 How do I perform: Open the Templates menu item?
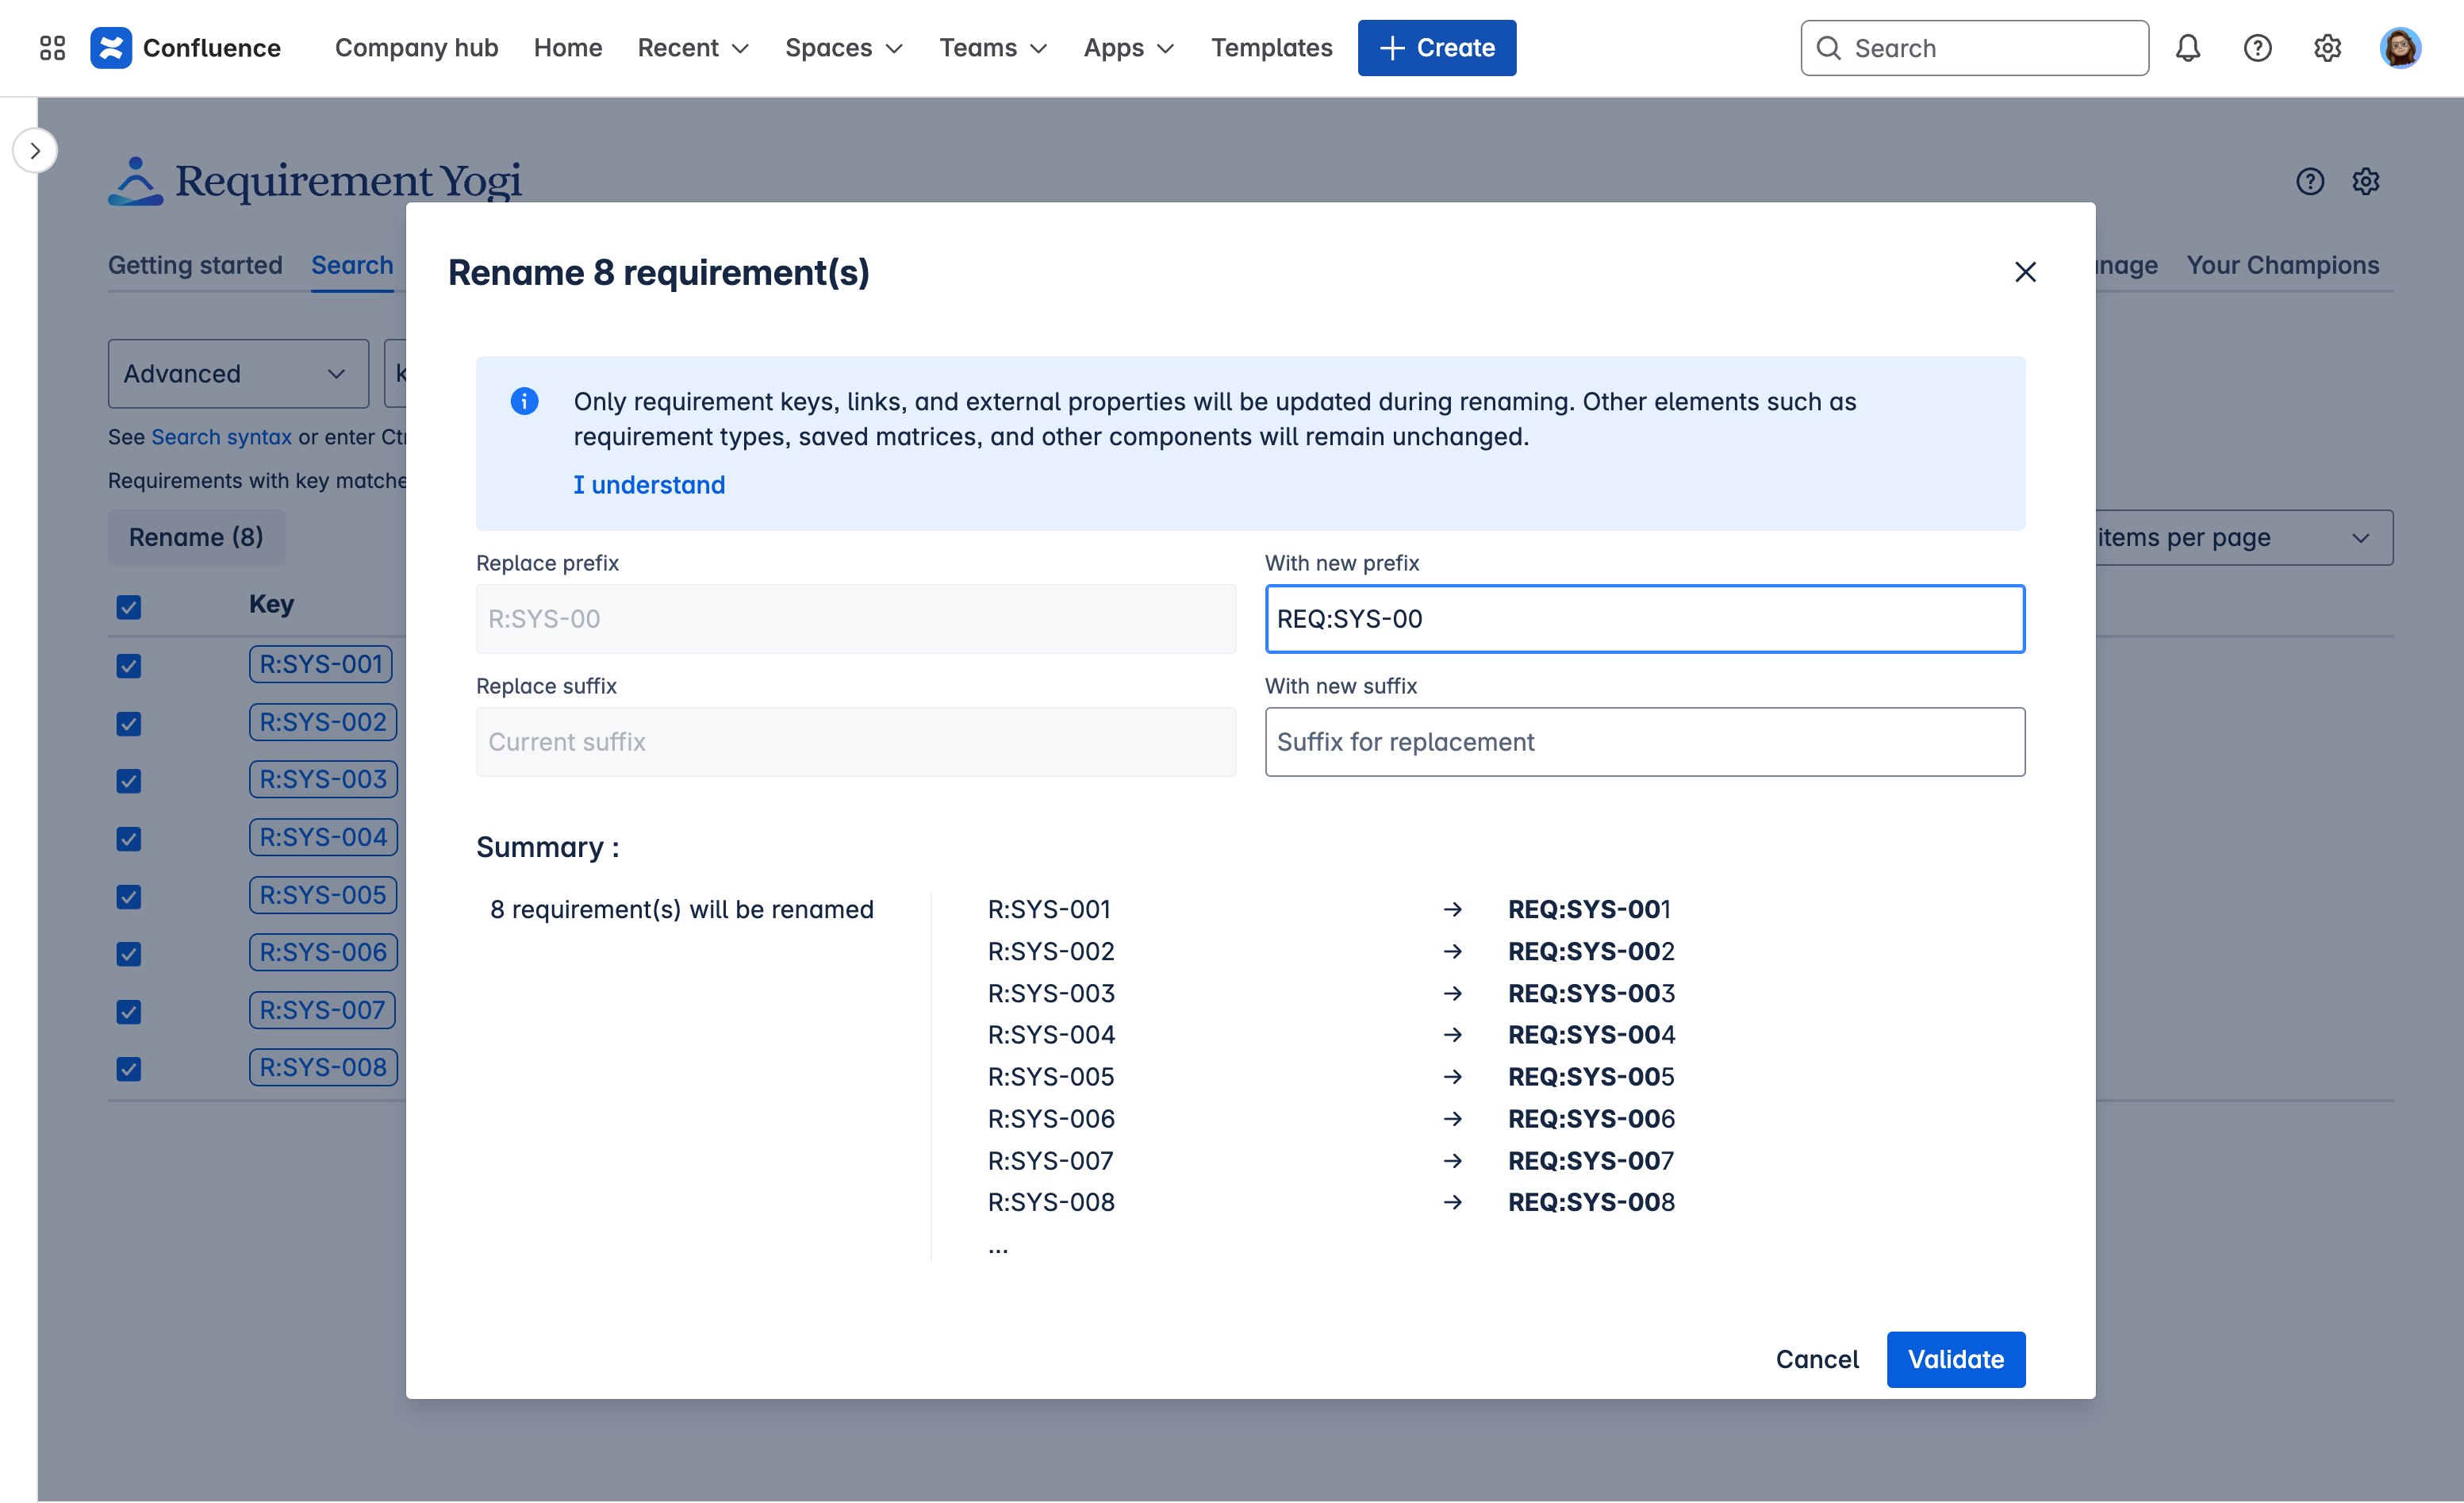pos(1271,48)
